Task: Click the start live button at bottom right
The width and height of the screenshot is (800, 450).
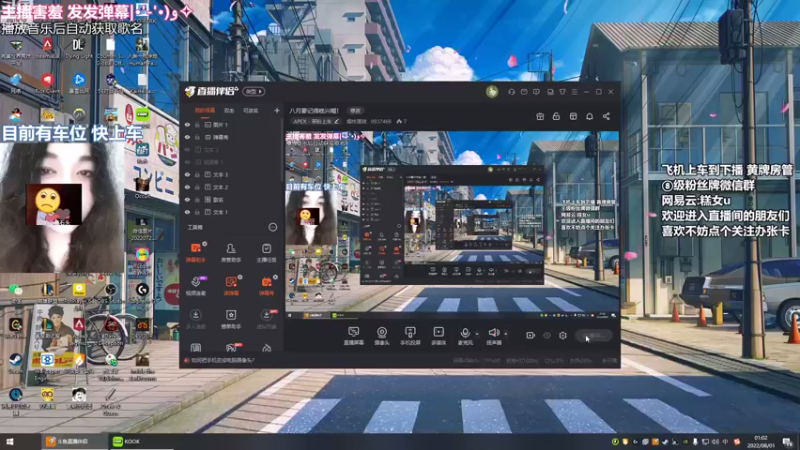Action: pos(593,335)
